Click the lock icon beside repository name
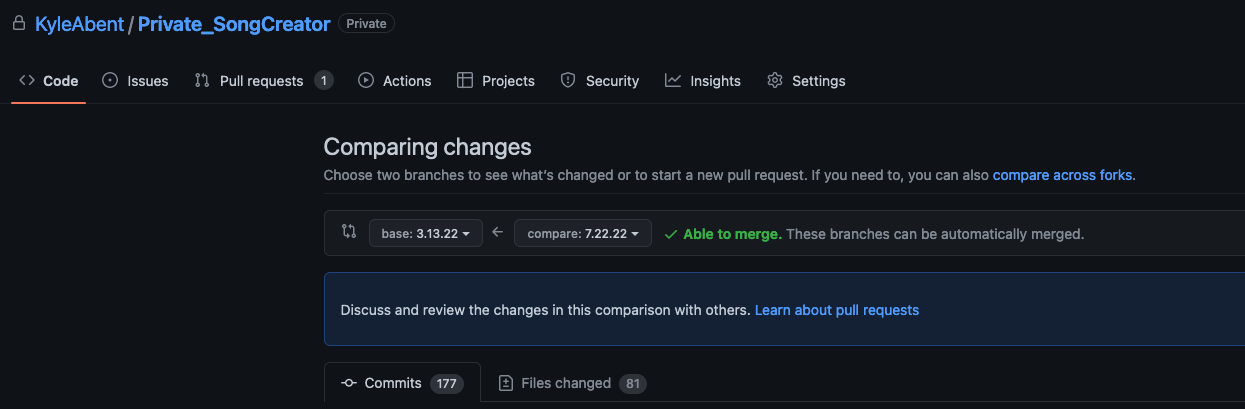 18,24
